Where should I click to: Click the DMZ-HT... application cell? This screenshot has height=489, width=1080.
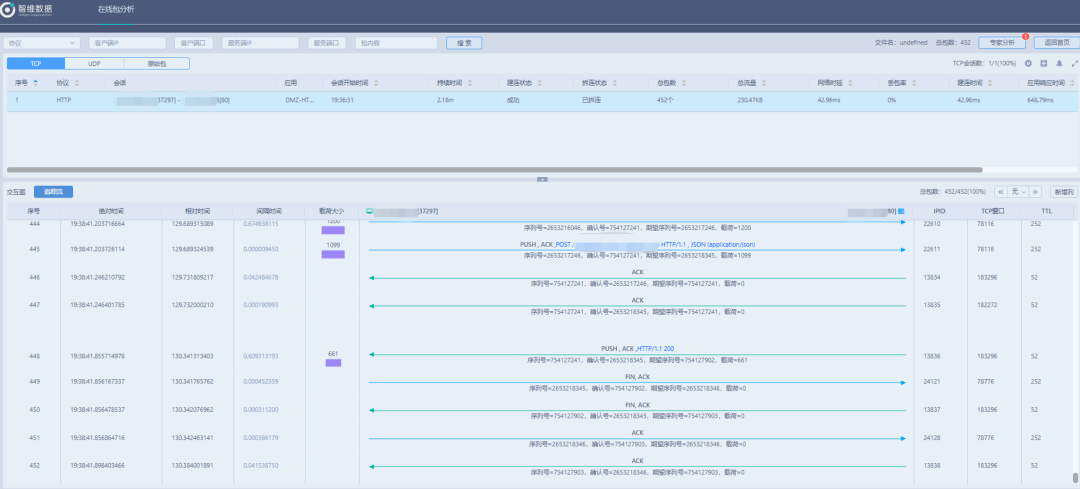tap(299, 100)
